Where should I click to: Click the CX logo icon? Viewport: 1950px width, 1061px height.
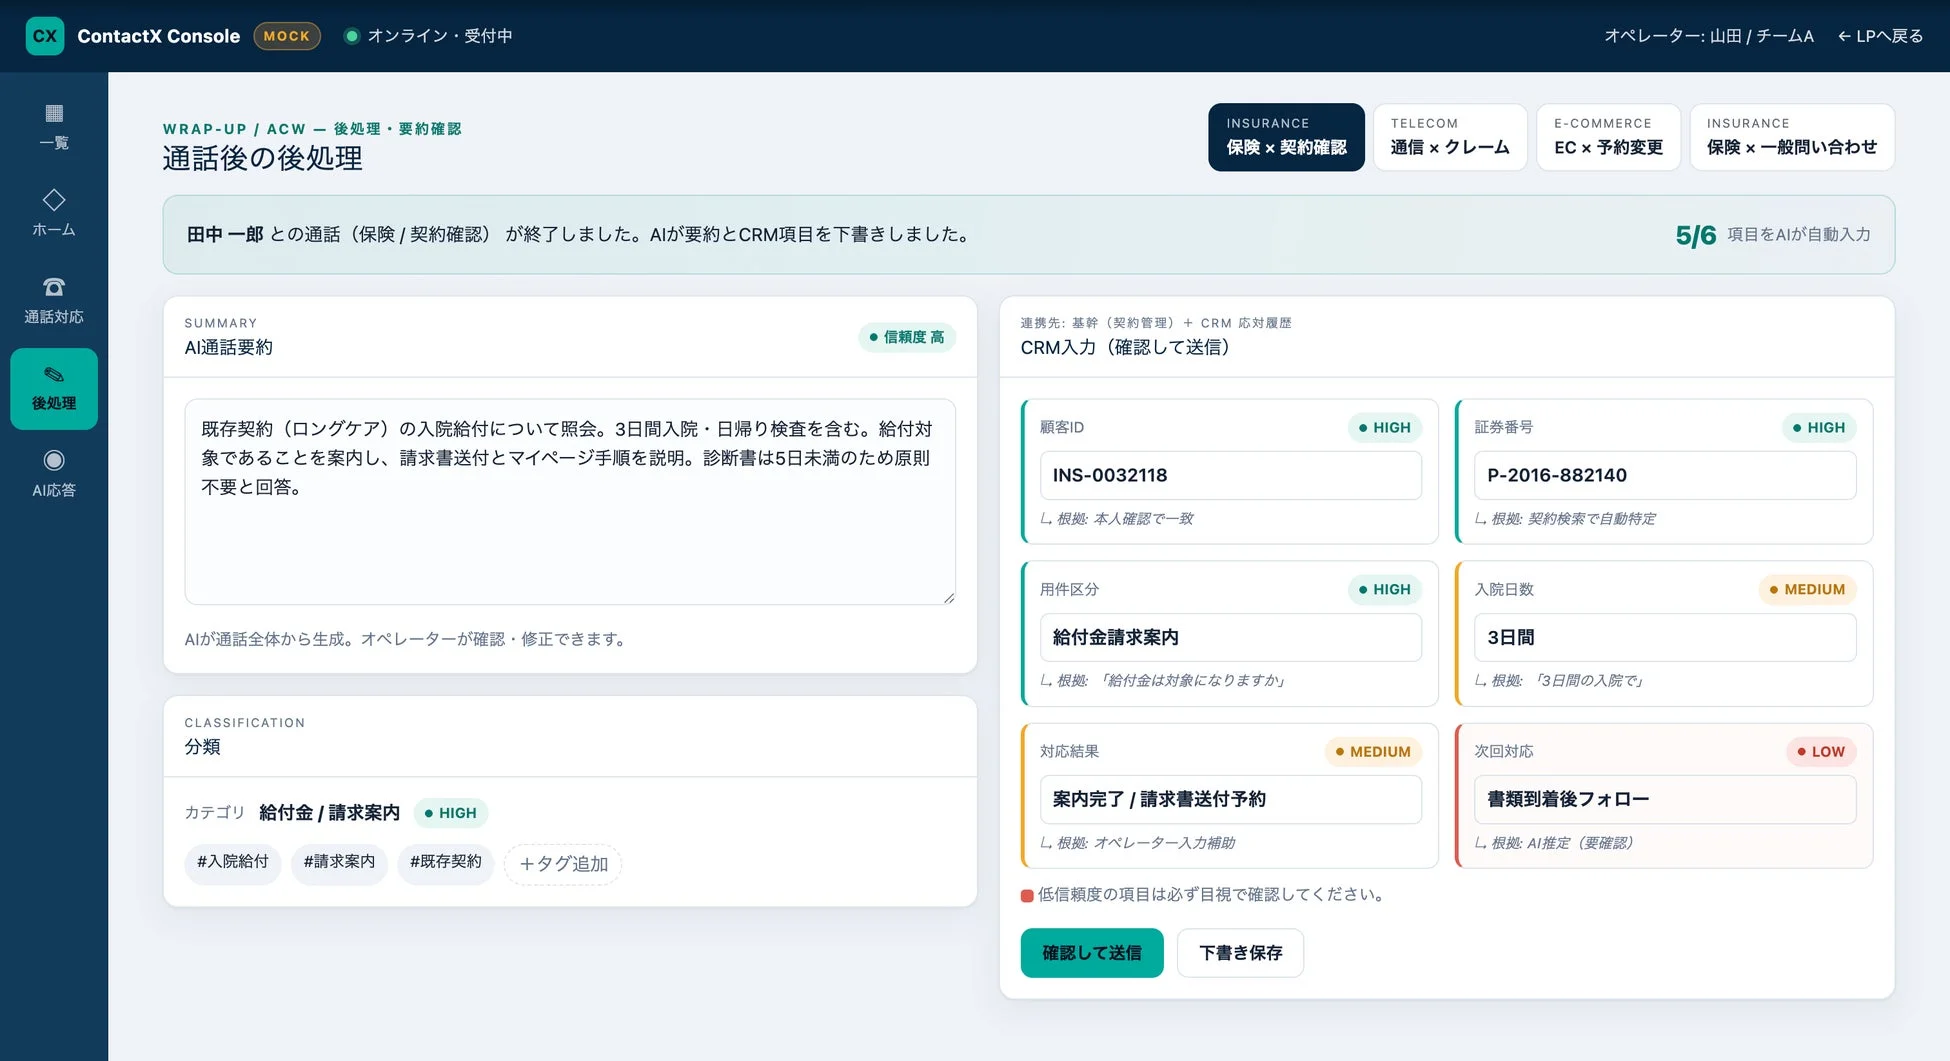click(x=45, y=36)
